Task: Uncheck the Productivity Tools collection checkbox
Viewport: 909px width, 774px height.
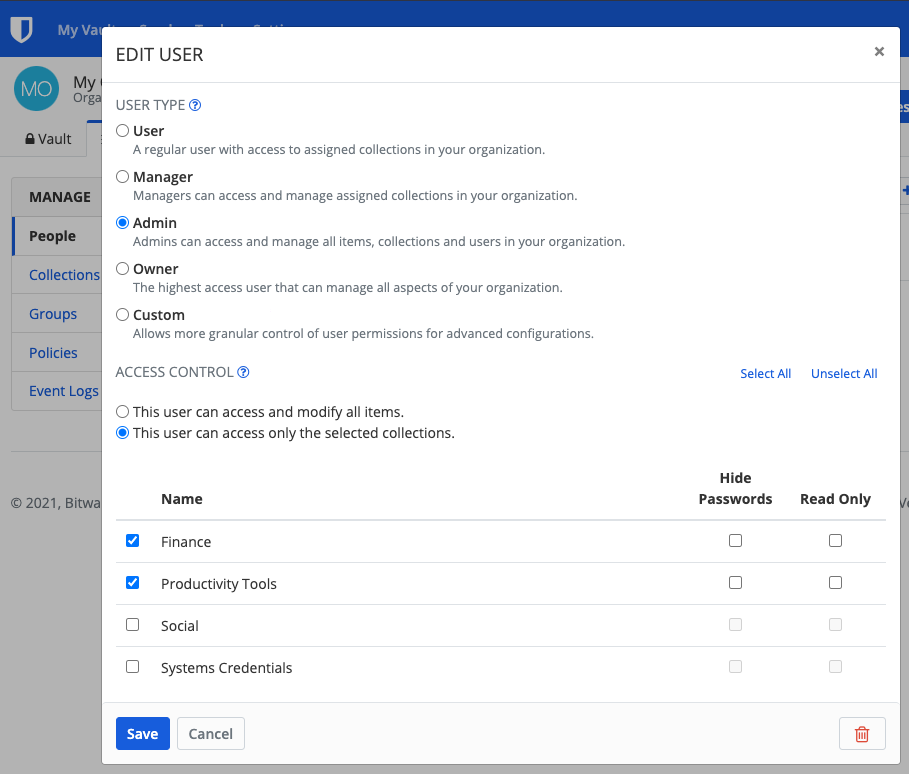Action: (133, 583)
